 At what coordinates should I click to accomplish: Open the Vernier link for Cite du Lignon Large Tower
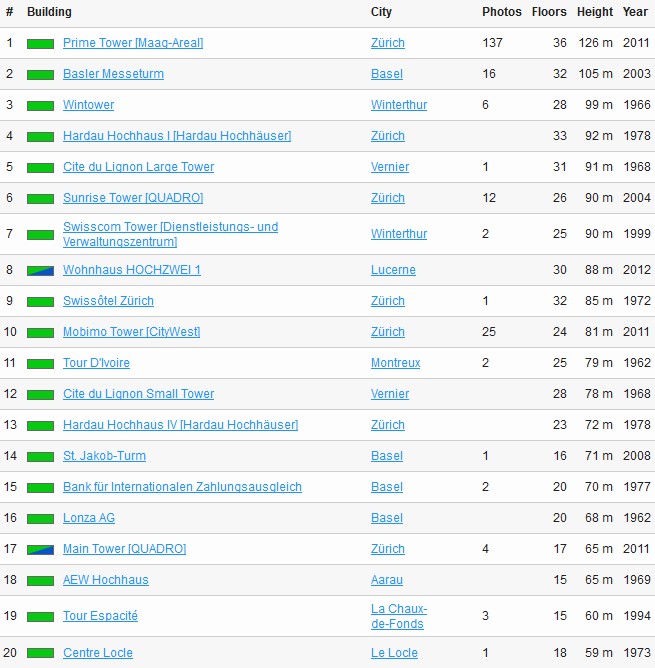point(390,167)
